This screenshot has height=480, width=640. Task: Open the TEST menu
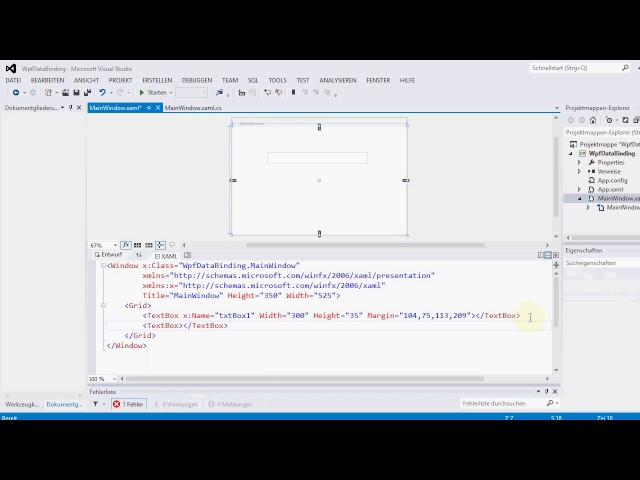(303, 80)
